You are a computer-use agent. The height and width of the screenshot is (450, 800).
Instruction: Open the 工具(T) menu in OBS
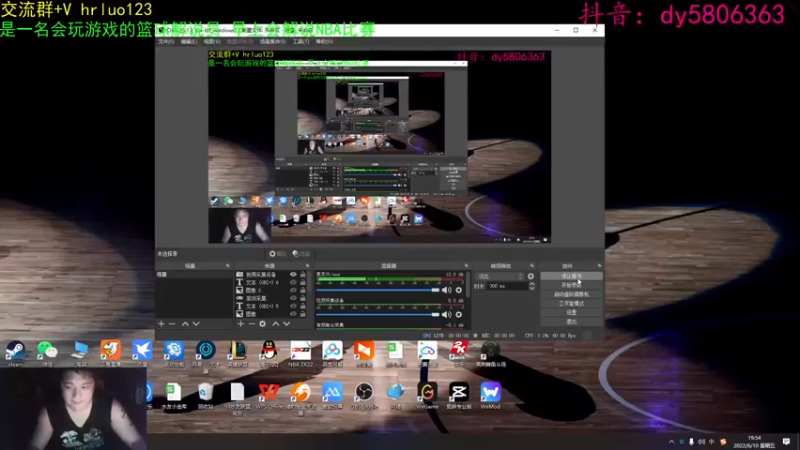pos(301,41)
